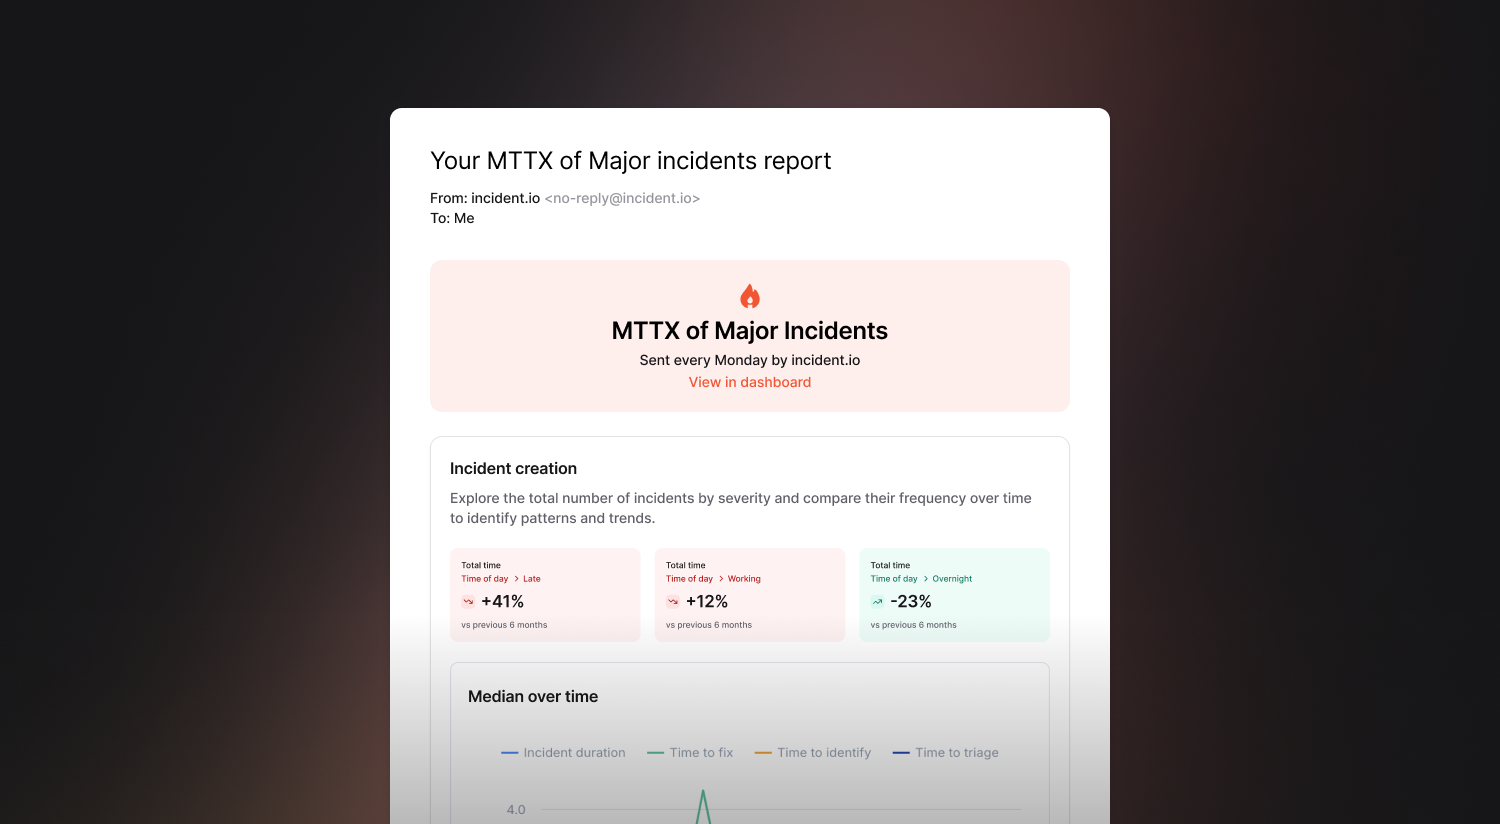Toggle the Time to identify legend series
This screenshot has height=824, width=1500.
tap(813, 753)
